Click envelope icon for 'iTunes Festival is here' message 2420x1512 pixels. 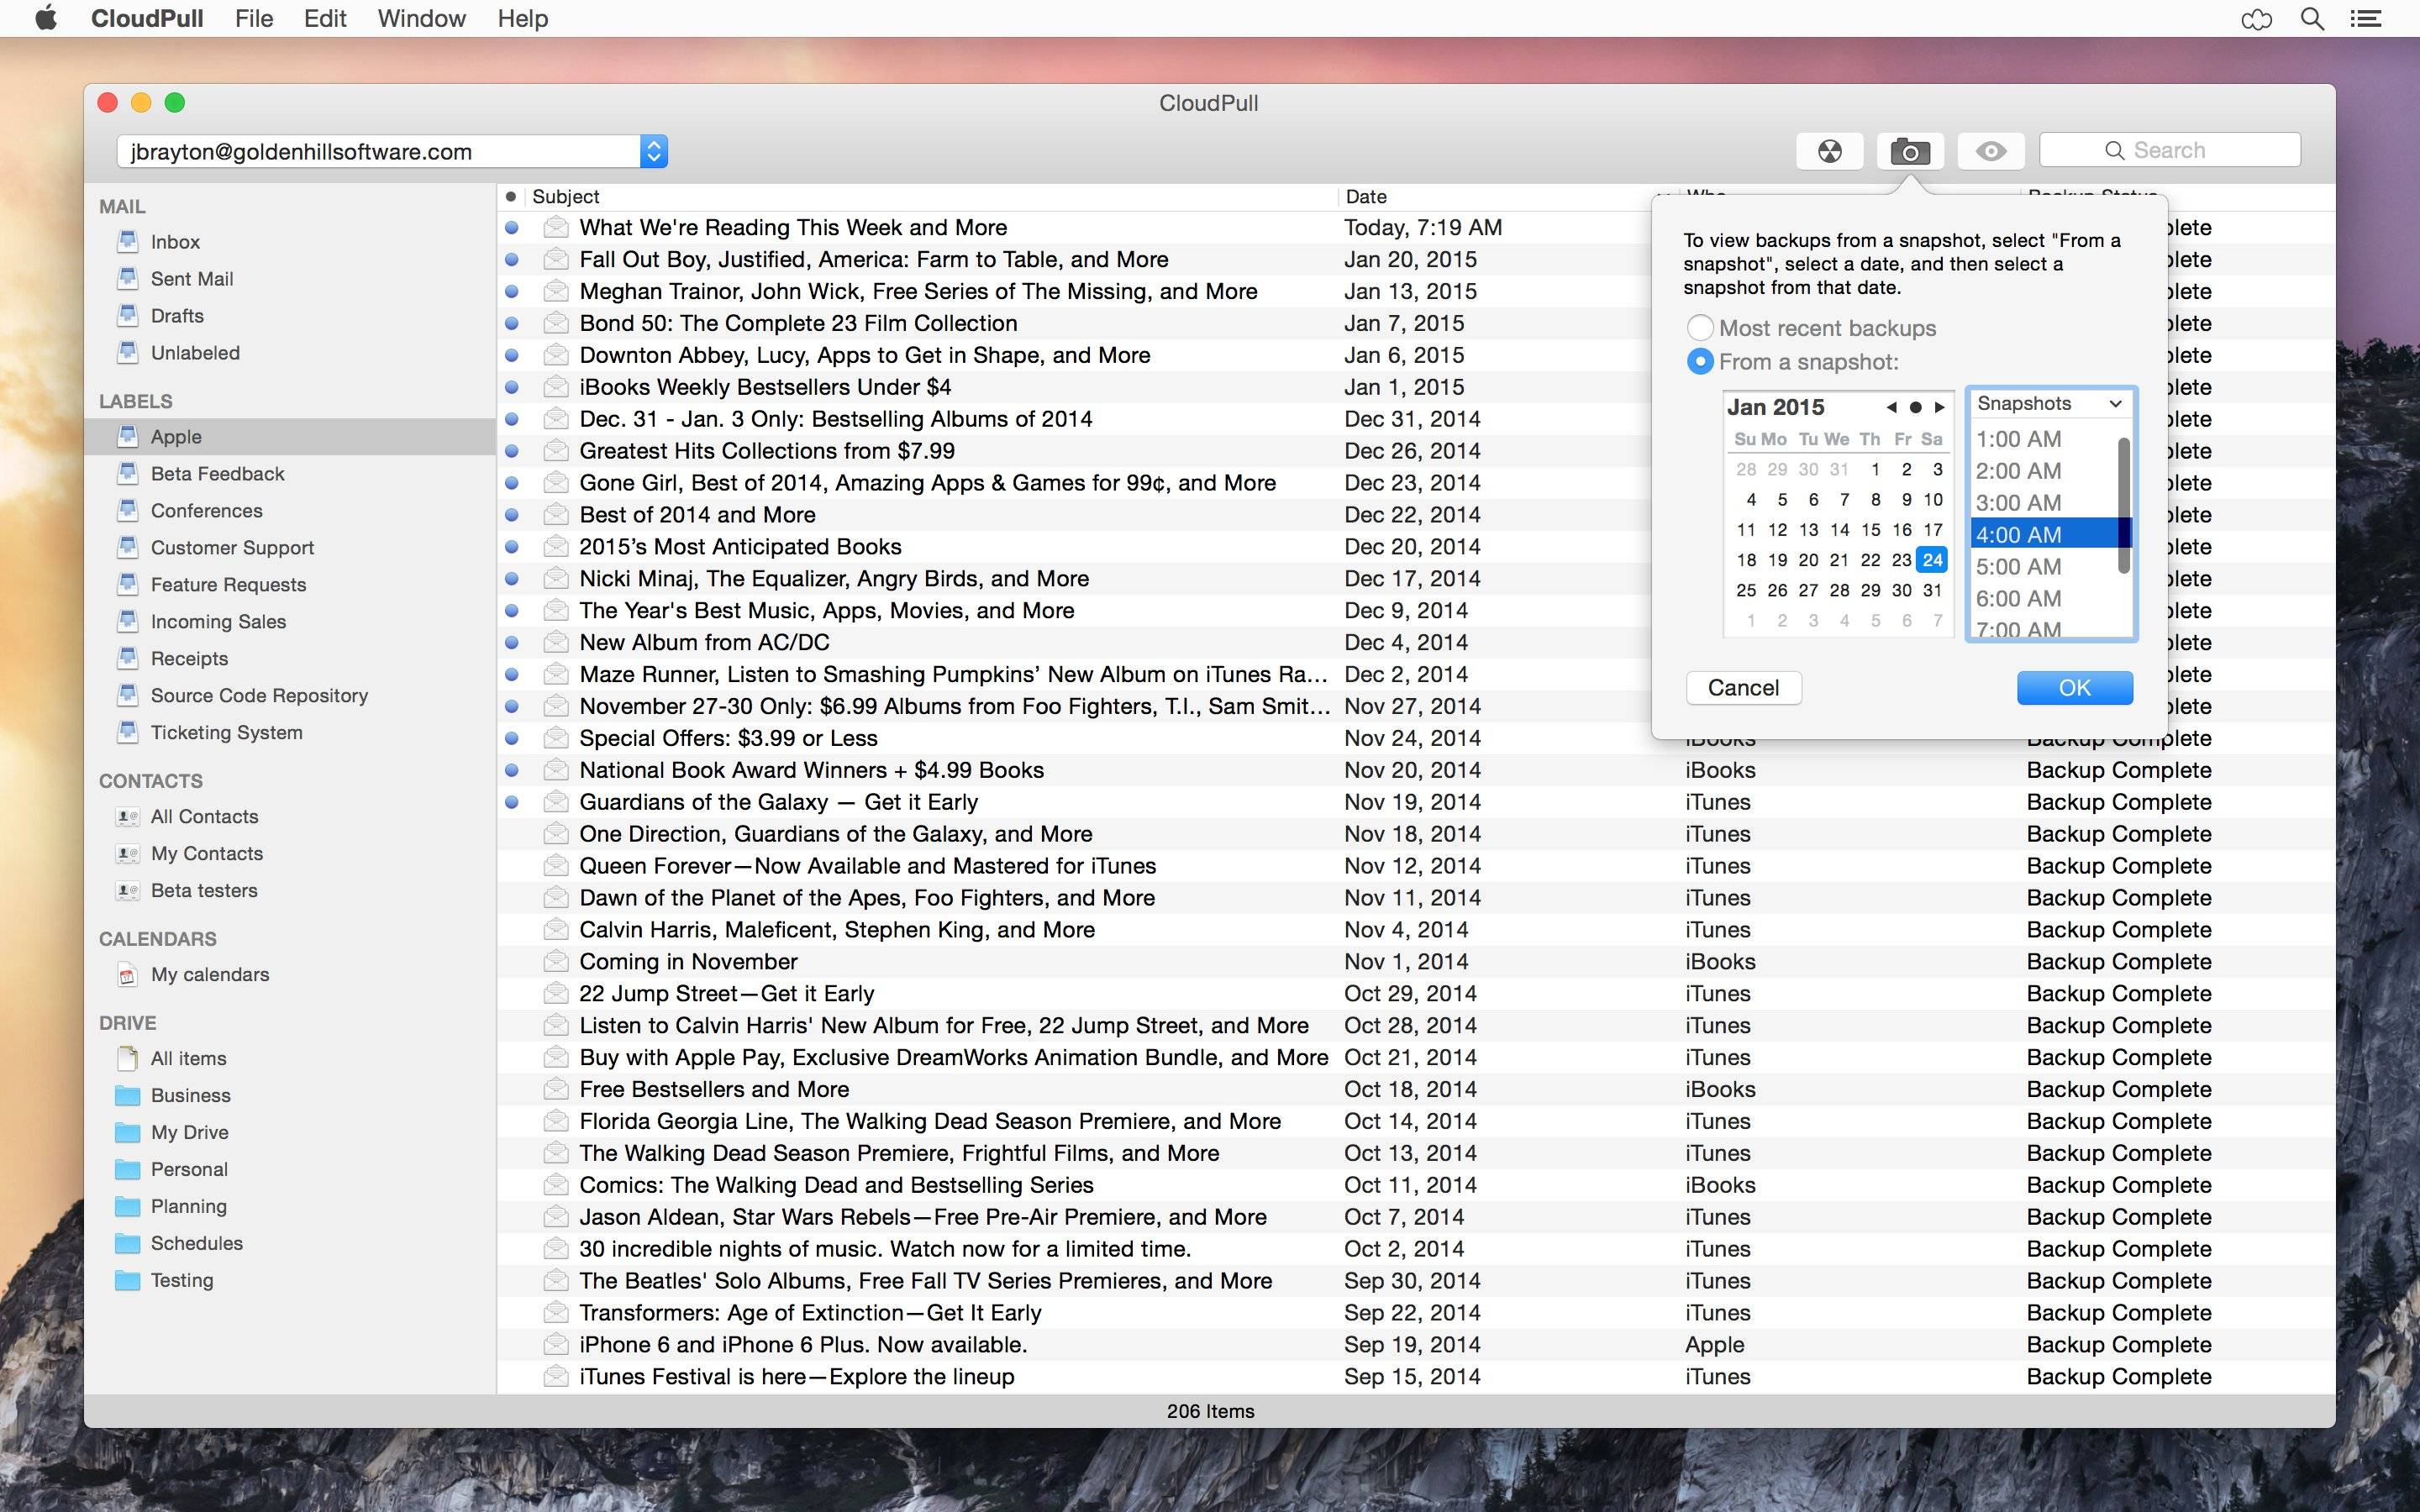click(556, 1376)
